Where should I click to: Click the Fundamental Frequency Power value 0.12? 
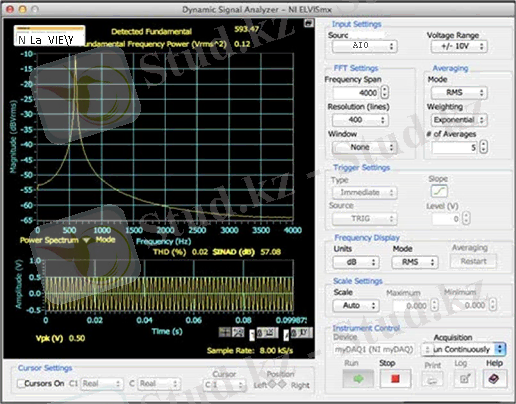click(242, 44)
